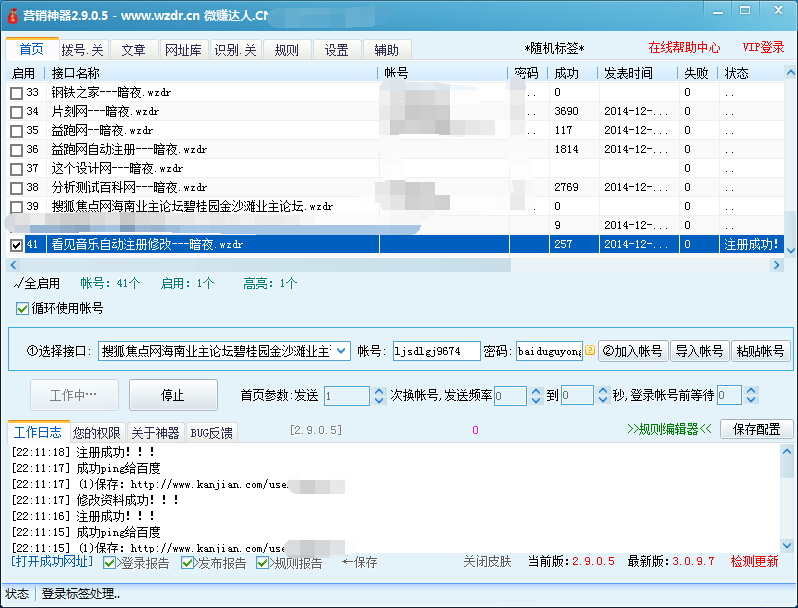Click the stepper next to 发送 count field
This screenshot has height=608, width=798.
[x=378, y=396]
